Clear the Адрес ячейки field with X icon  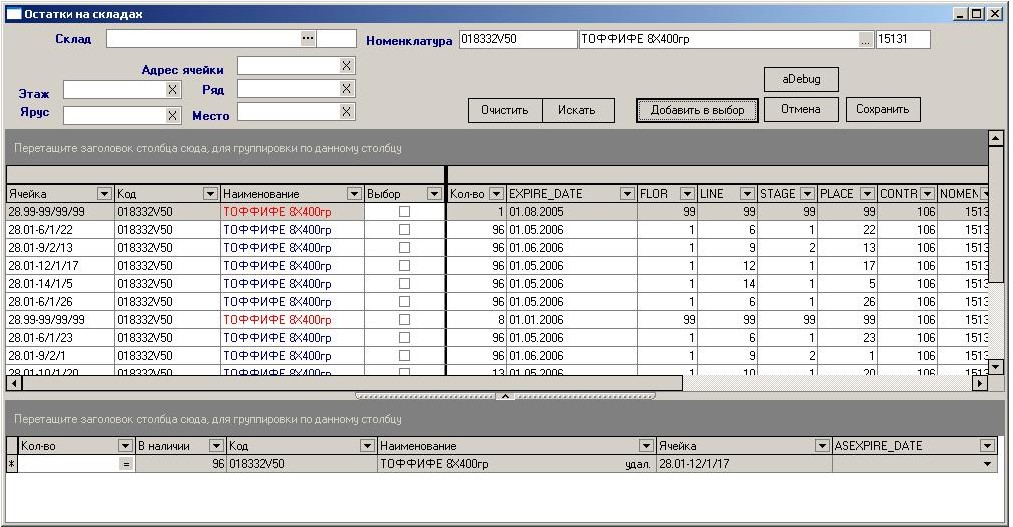pyautogui.click(x=346, y=66)
